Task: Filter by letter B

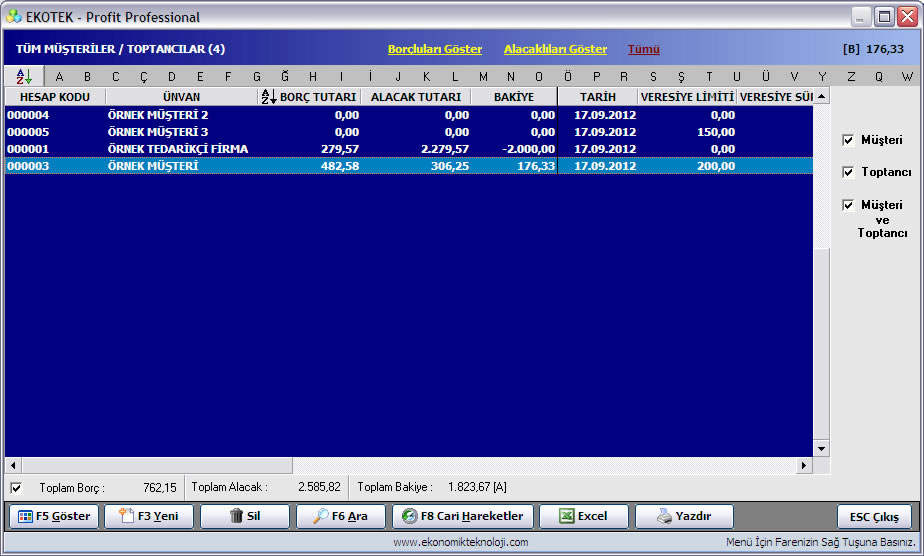Action: click(87, 77)
